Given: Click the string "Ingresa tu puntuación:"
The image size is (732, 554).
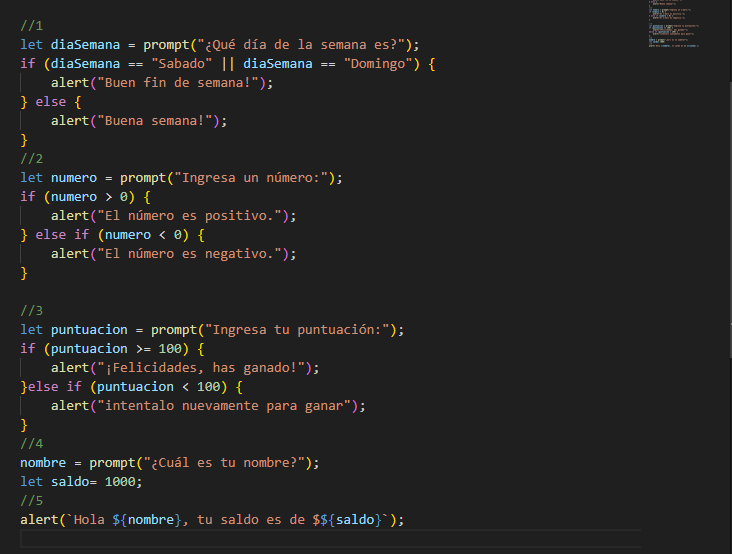Looking at the screenshot, I should (x=297, y=330).
